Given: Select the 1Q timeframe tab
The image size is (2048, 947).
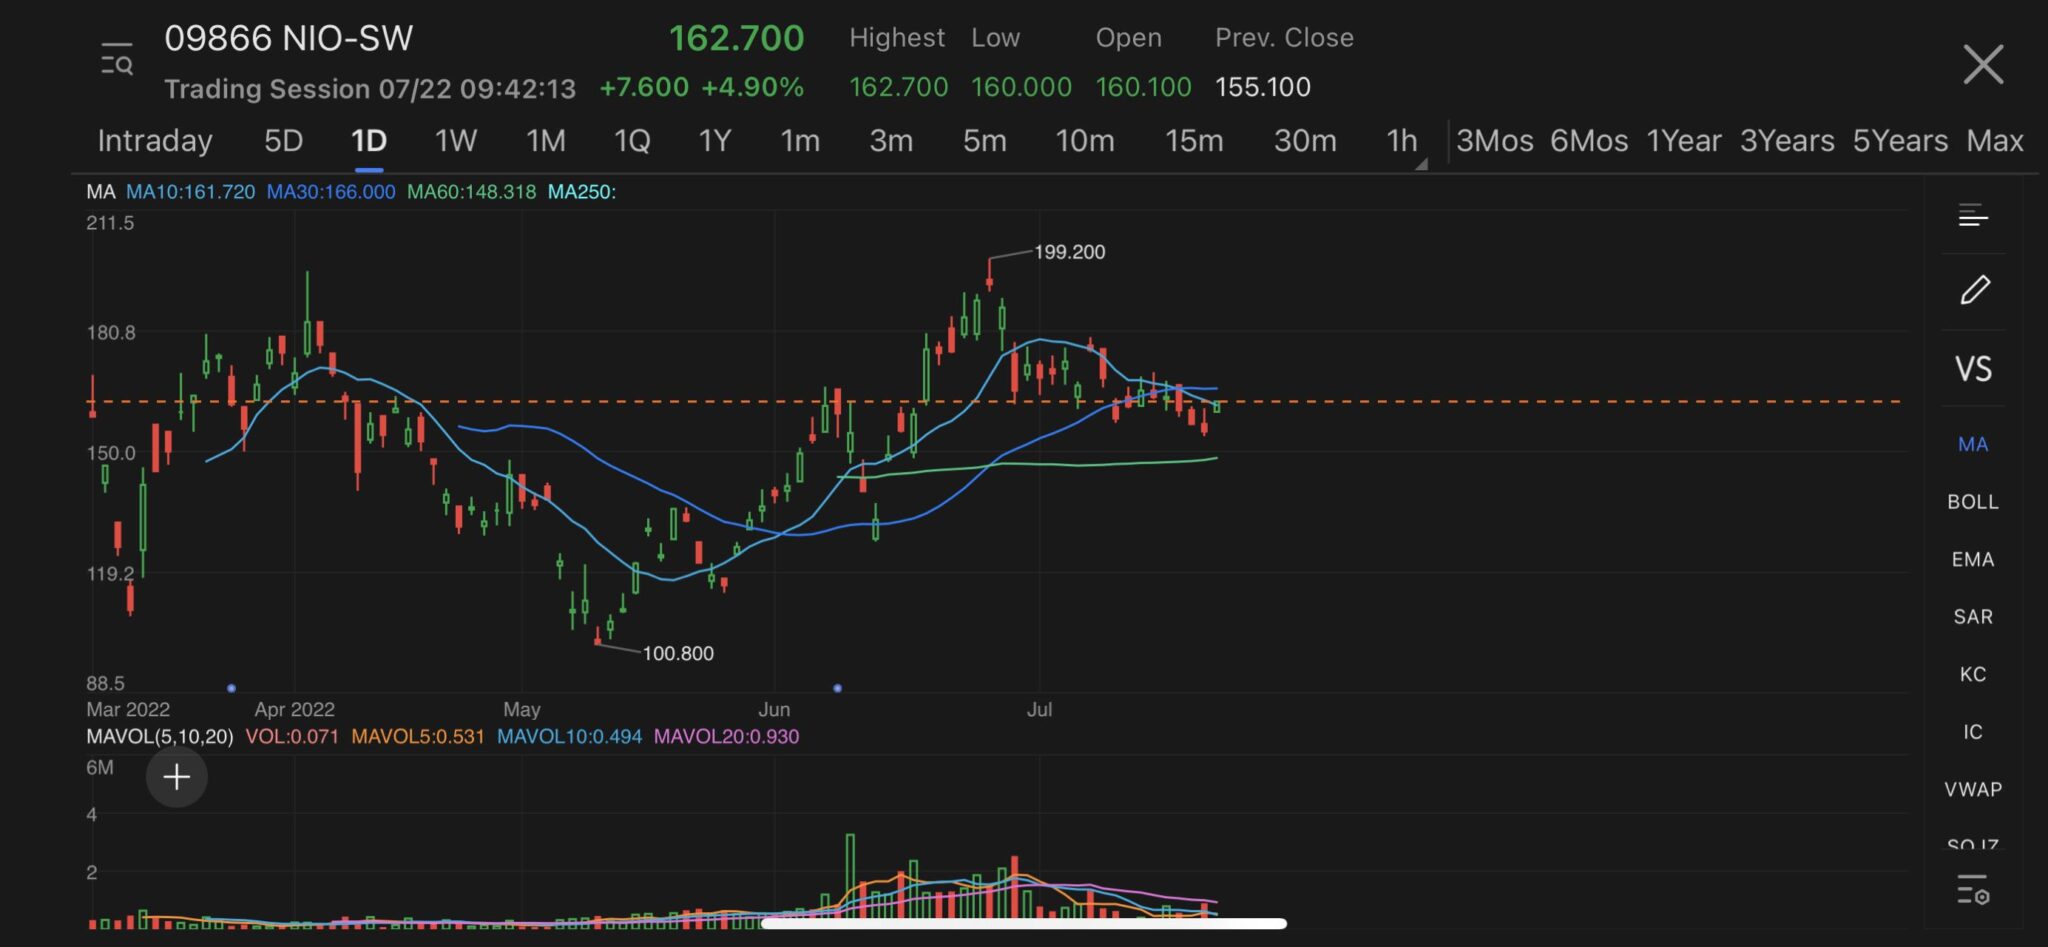Looking at the screenshot, I should point(632,141).
